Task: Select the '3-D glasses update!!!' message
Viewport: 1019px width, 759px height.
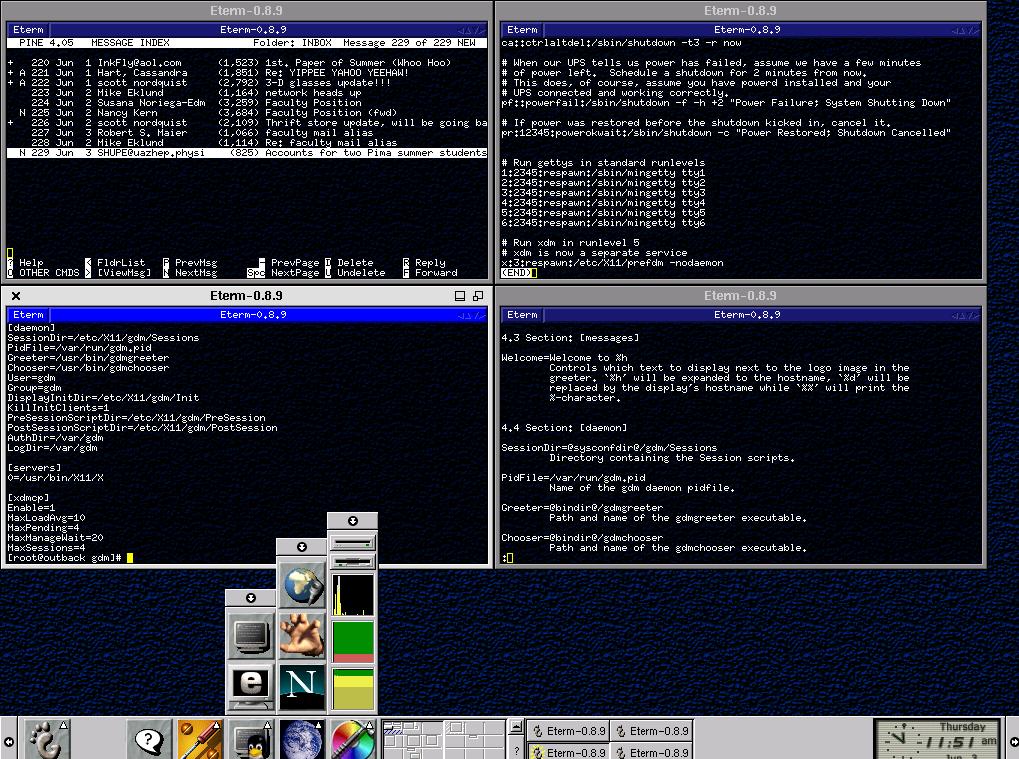Action: pyautogui.click(x=247, y=83)
